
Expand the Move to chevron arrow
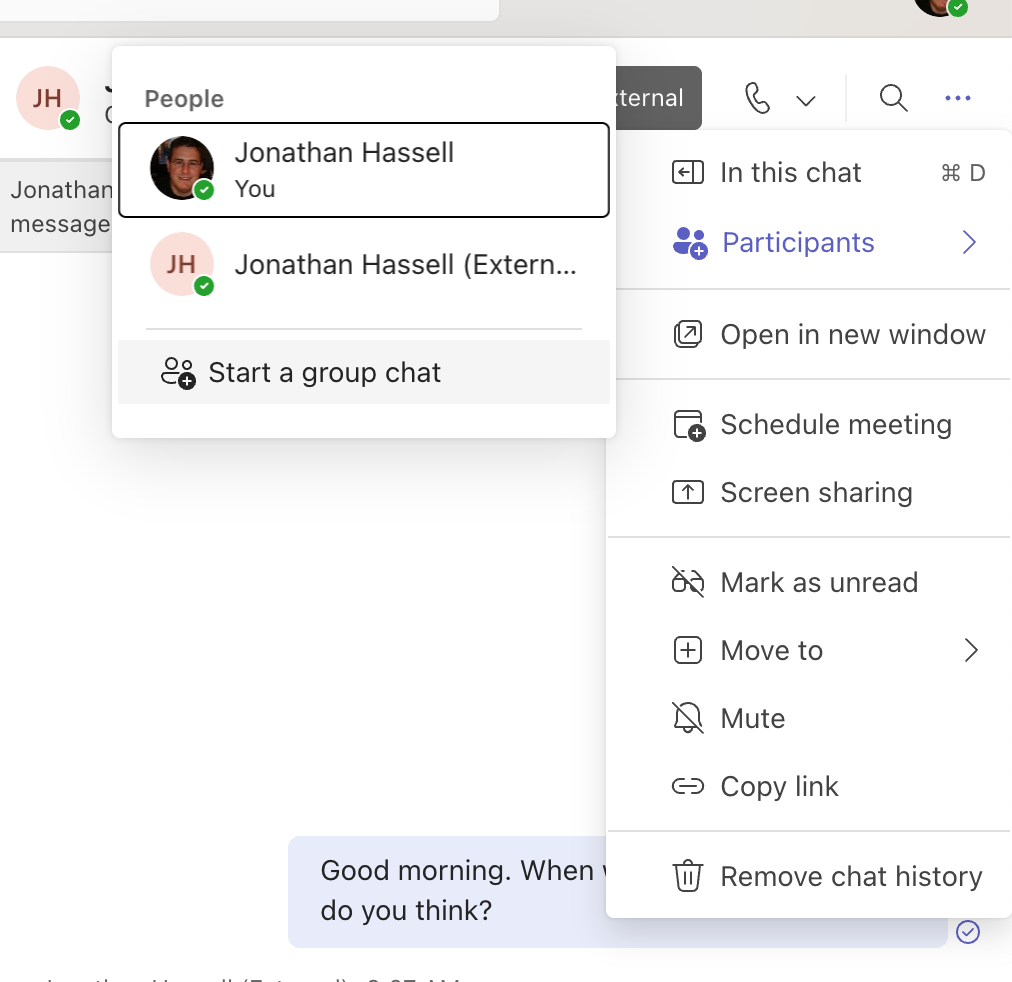click(x=971, y=650)
